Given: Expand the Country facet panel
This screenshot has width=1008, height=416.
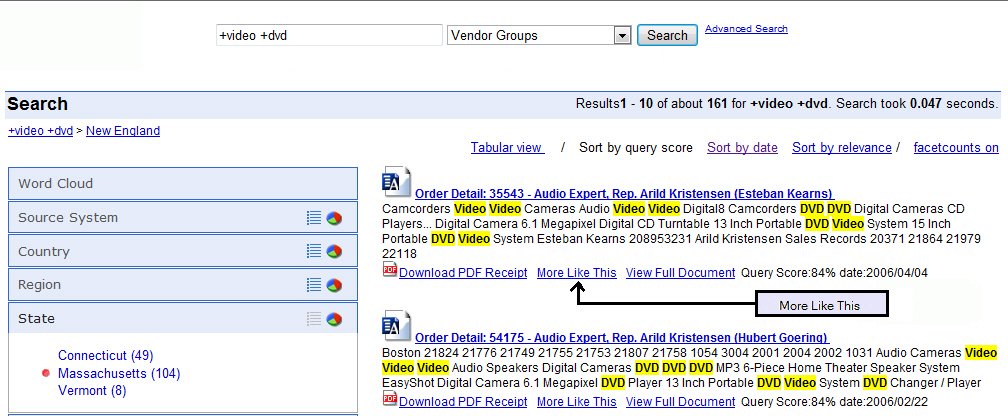Looking at the screenshot, I should pyautogui.click(x=183, y=251).
